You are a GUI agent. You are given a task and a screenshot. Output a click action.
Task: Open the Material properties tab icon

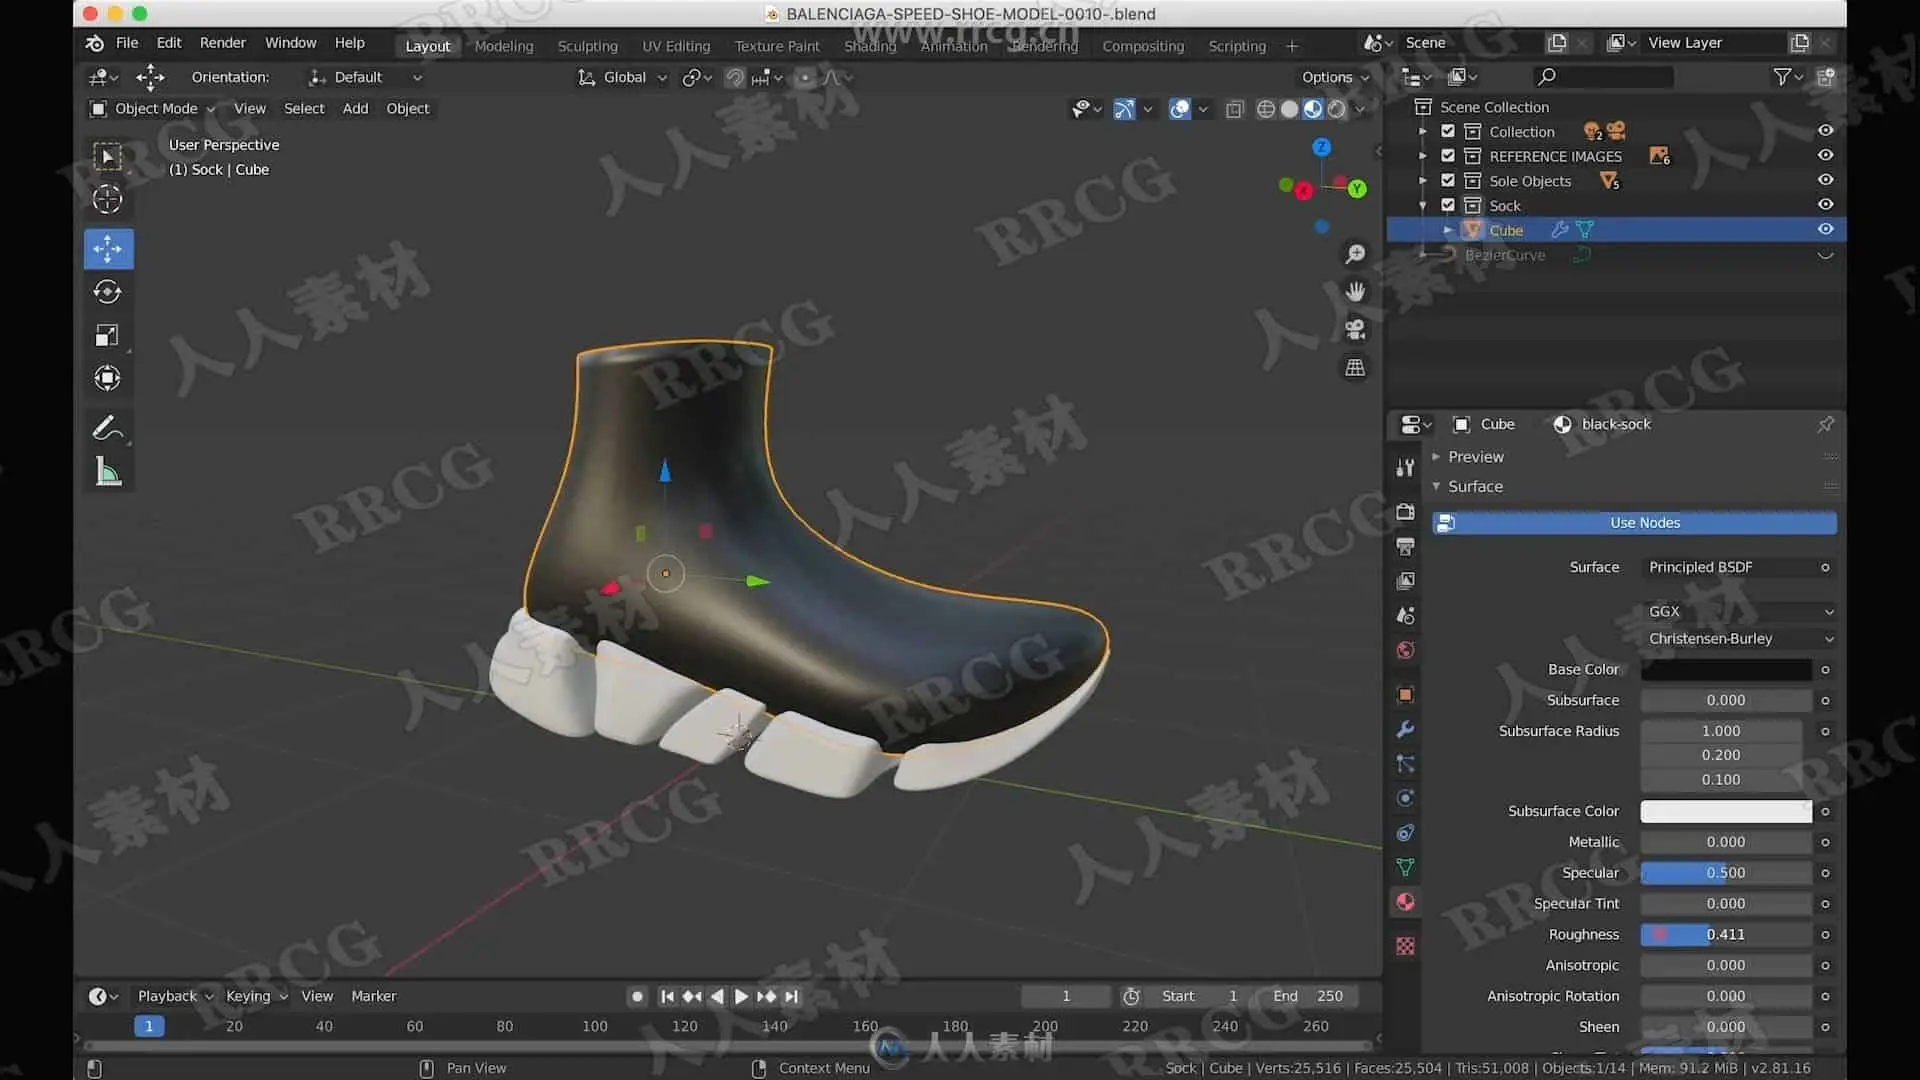1405,902
